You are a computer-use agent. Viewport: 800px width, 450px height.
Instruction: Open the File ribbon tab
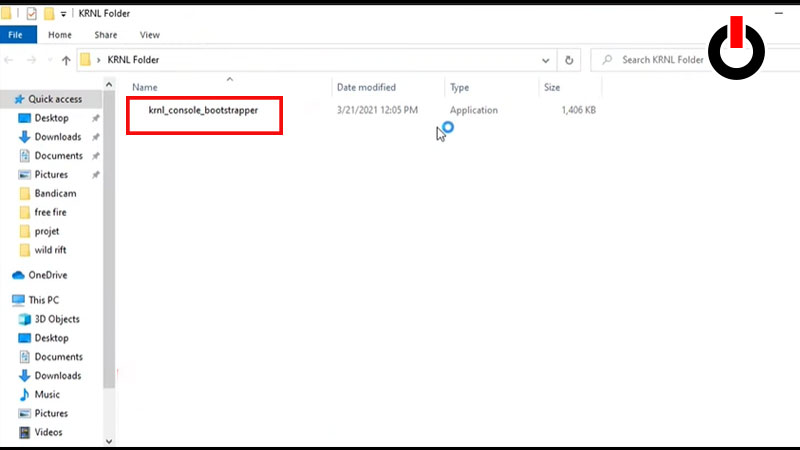[18, 35]
